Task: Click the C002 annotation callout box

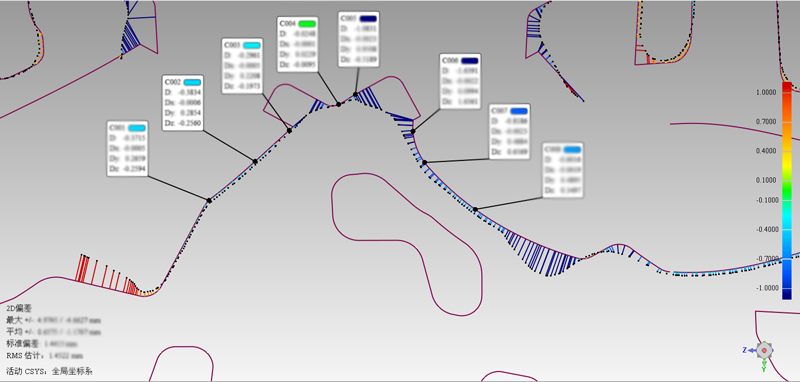Action: (x=183, y=103)
